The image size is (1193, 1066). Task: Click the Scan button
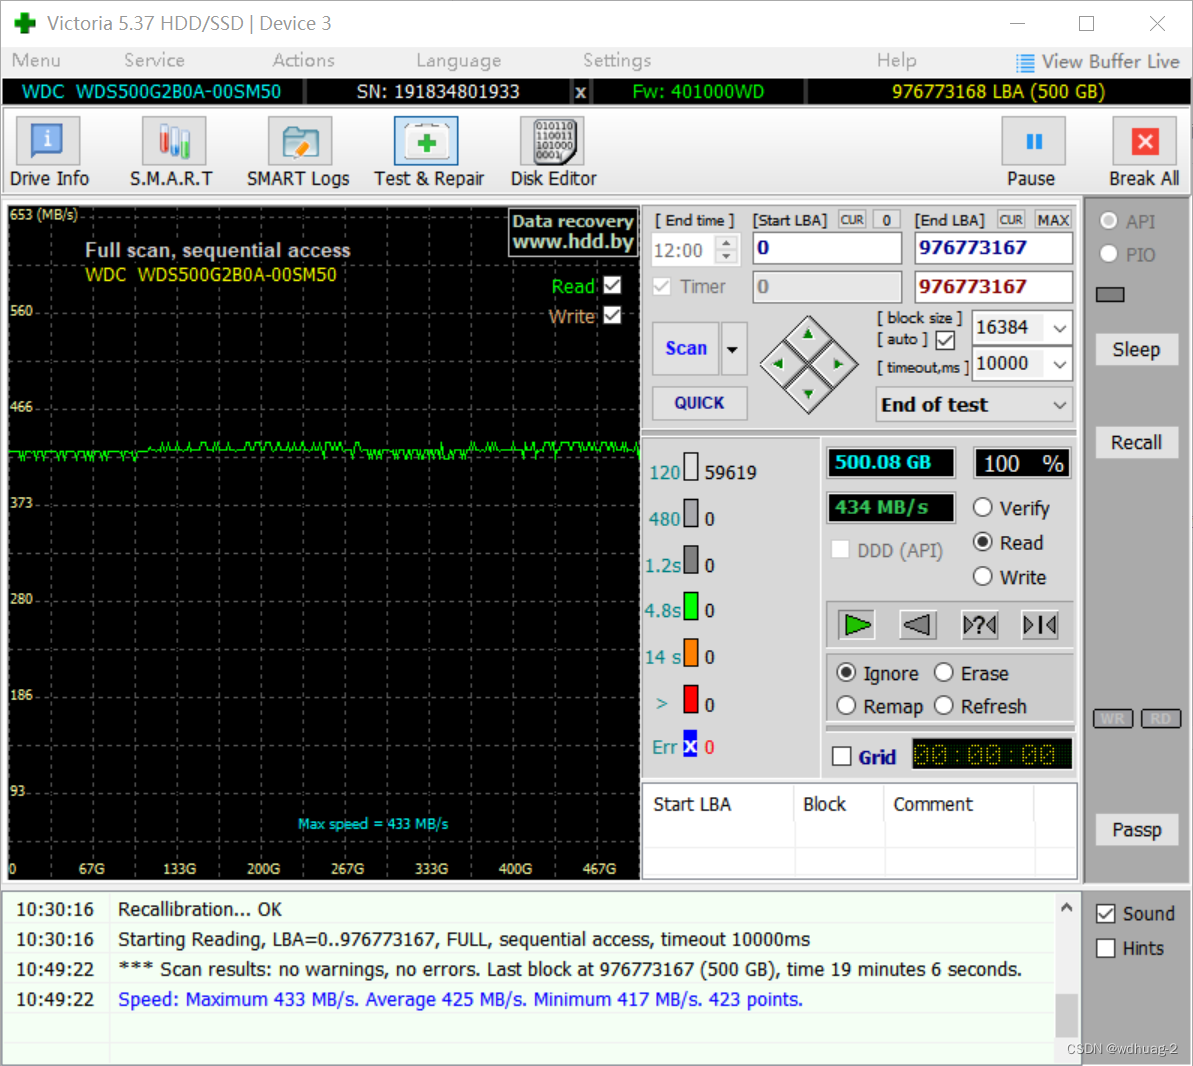(x=686, y=349)
